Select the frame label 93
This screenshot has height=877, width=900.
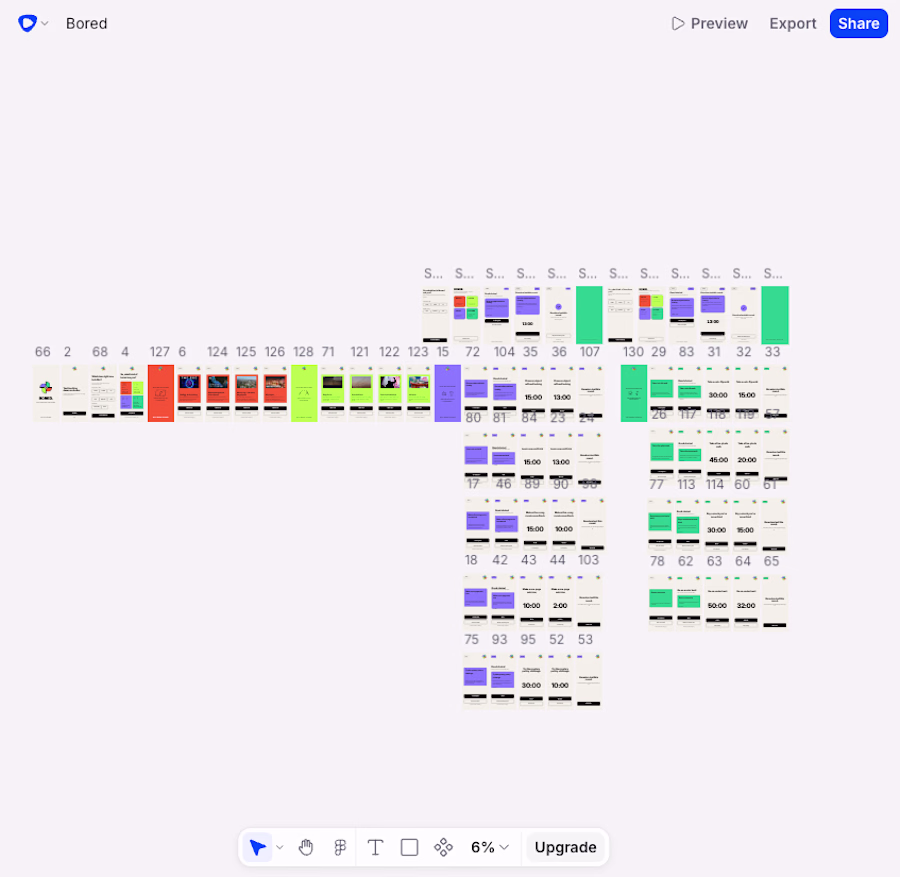pyautogui.click(x=499, y=640)
